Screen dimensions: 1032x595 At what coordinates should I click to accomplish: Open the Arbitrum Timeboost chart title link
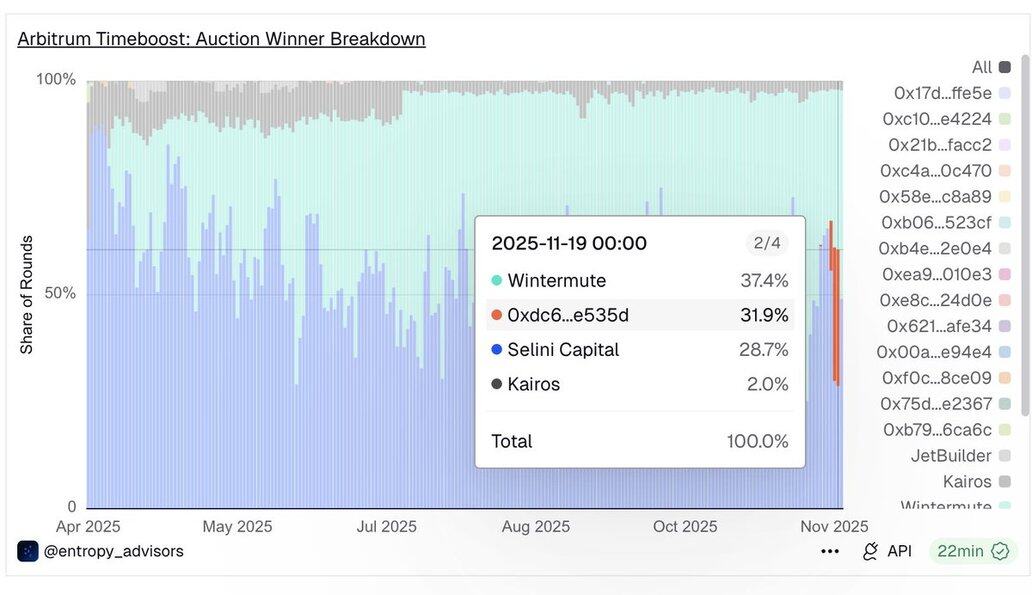point(221,39)
